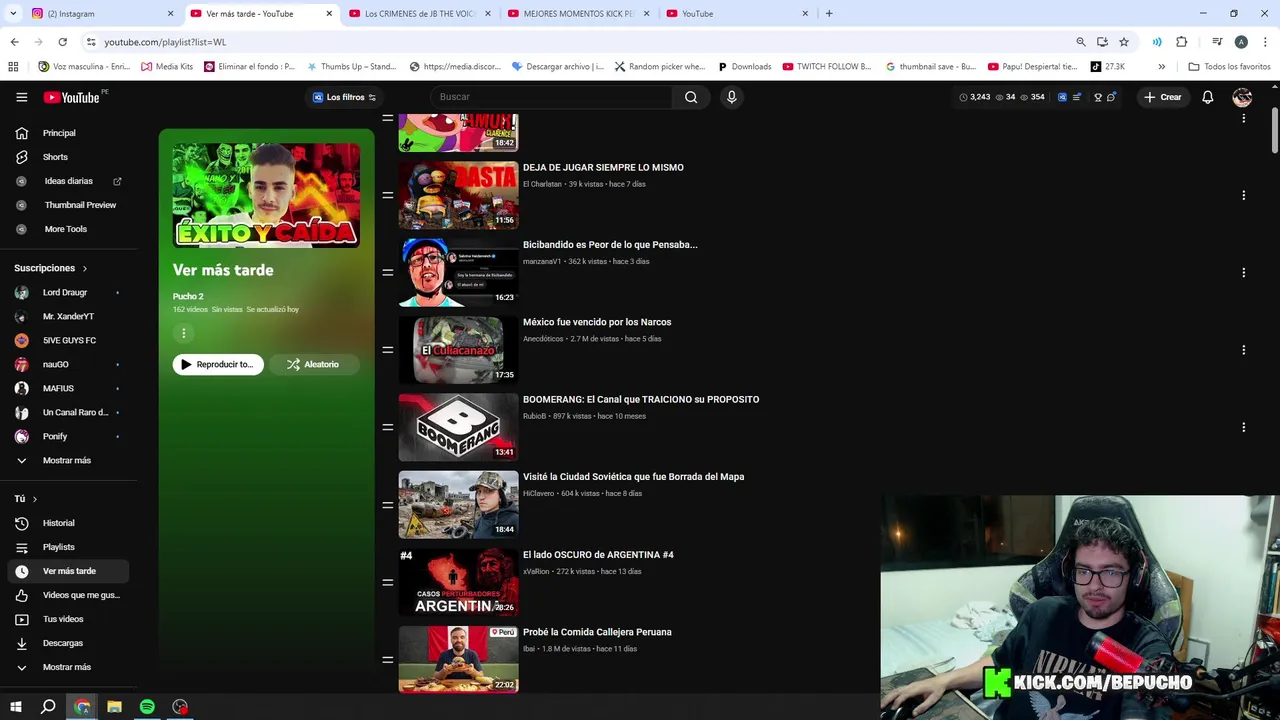The width and height of the screenshot is (1280, 720).
Task: Expand the Tú section
Action: pos(25,498)
